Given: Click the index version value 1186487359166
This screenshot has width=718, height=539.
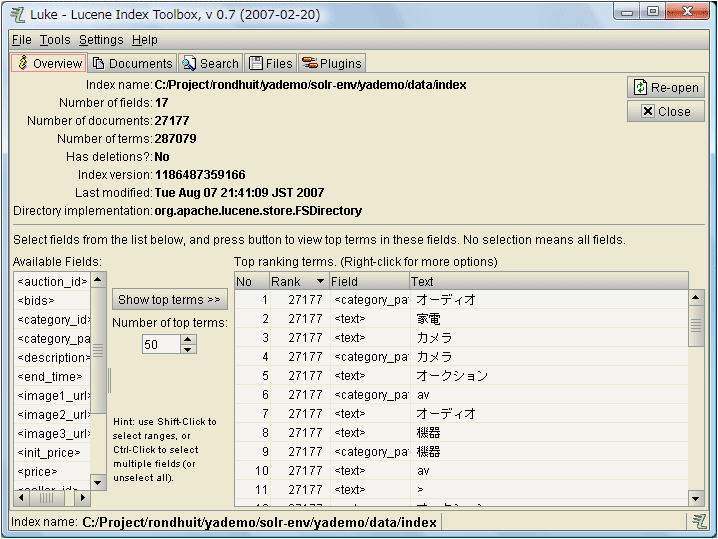Looking at the screenshot, I should click(x=200, y=174).
